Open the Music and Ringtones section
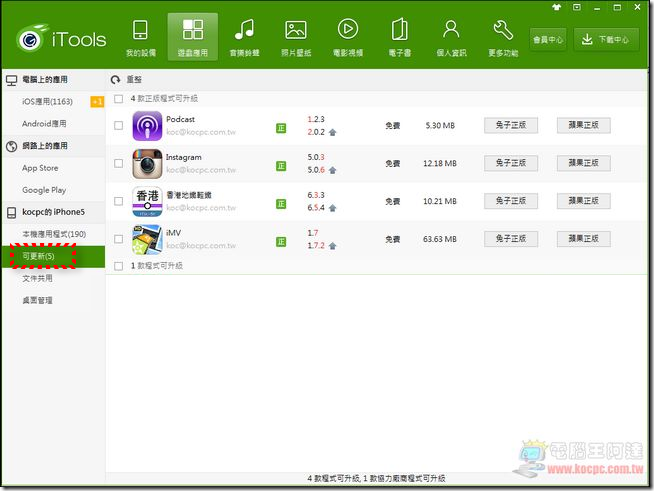This screenshot has height=491, width=654. (244, 37)
